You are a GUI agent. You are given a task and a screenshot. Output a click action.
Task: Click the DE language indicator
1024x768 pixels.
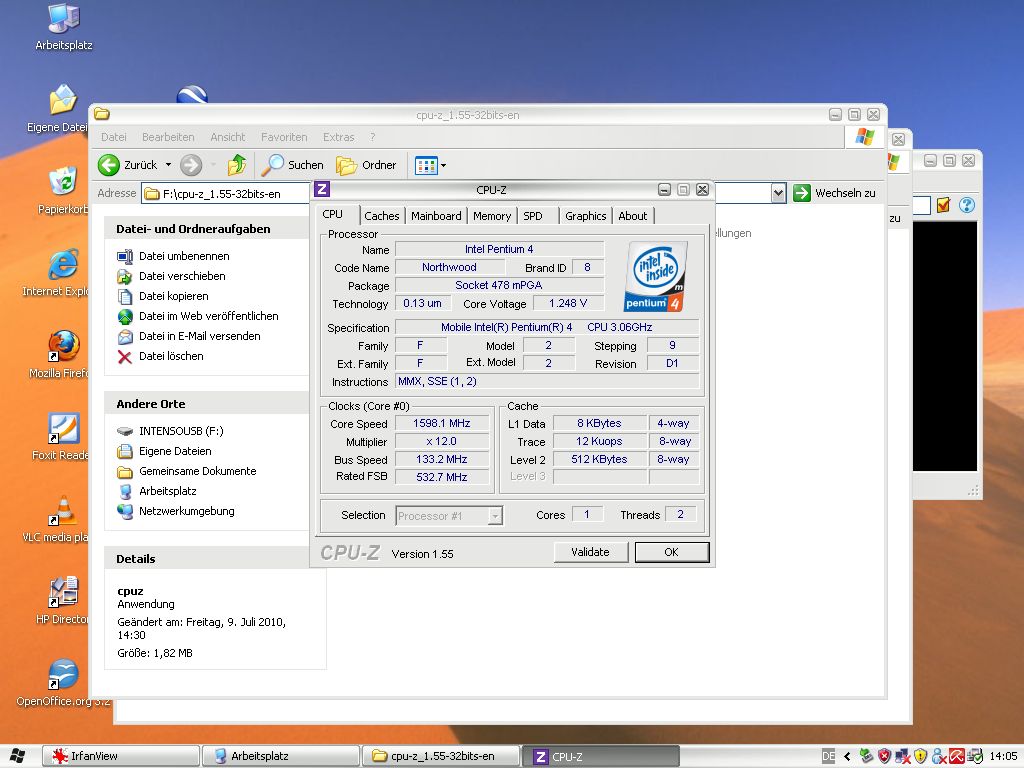coord(828,756)
